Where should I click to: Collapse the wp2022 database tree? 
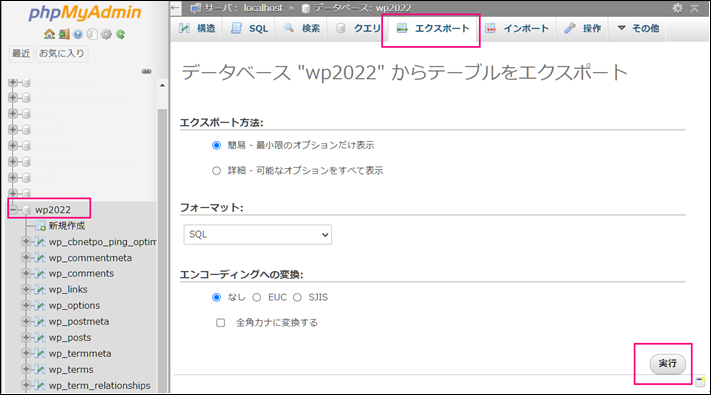[x=13, y=210]
